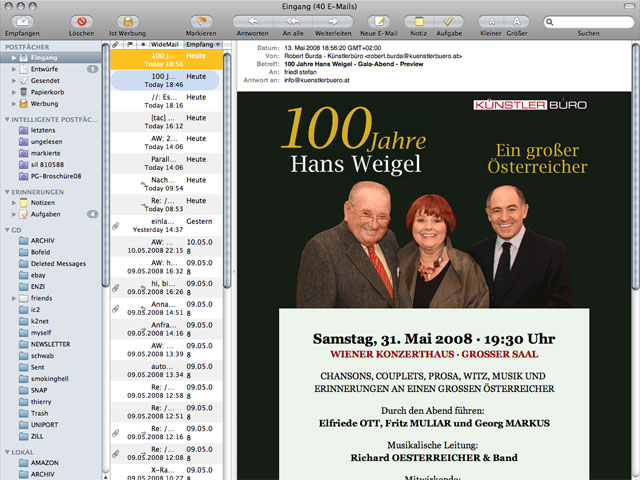The image size is (640, 480).
Task: Open the markierte smart mailbox
Action: 51,153
